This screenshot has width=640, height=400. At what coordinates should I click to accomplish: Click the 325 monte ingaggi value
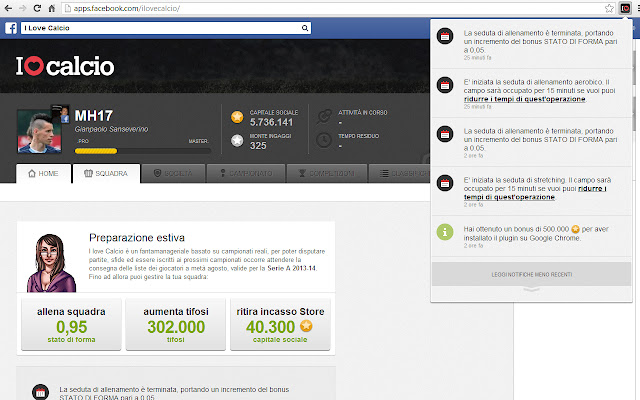pos(258,146)
